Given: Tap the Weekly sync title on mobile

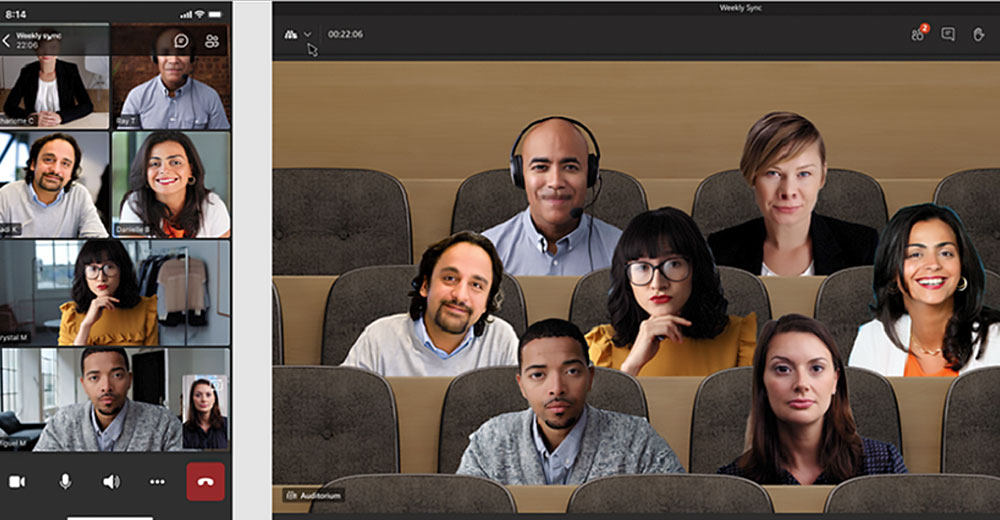Looking at the screenshot, I should (38, 36).
